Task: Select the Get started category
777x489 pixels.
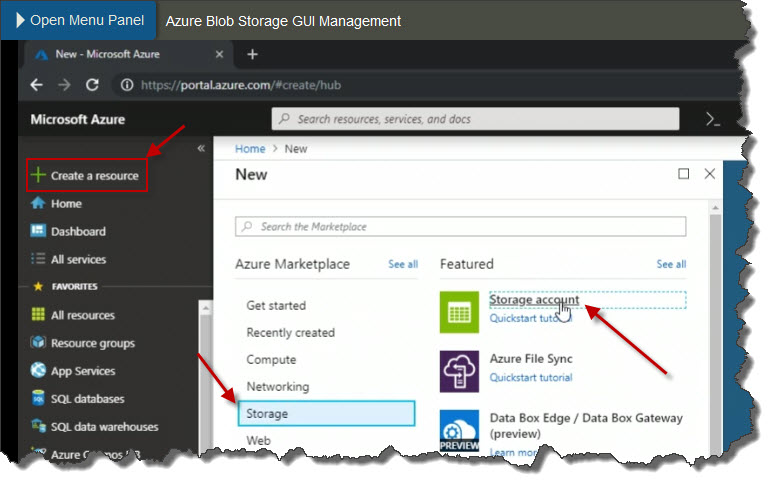Action: pos(276,306)
